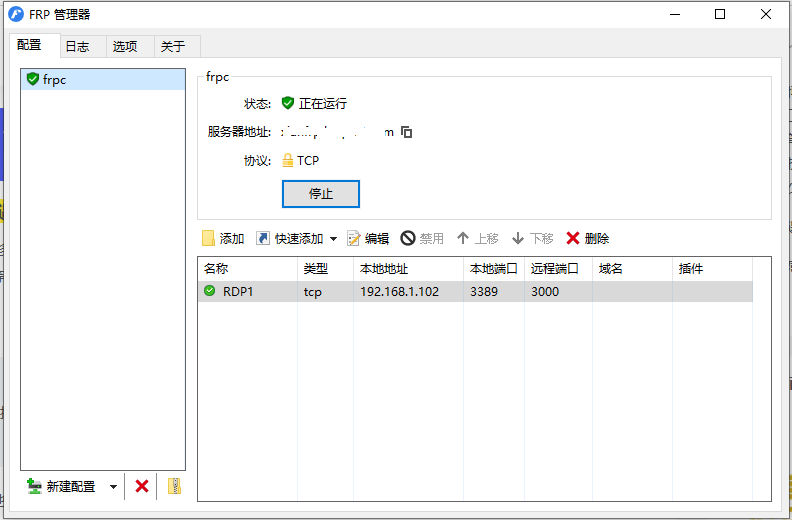
Task: Click the 正在运行 status text
Action: [323, 104]
